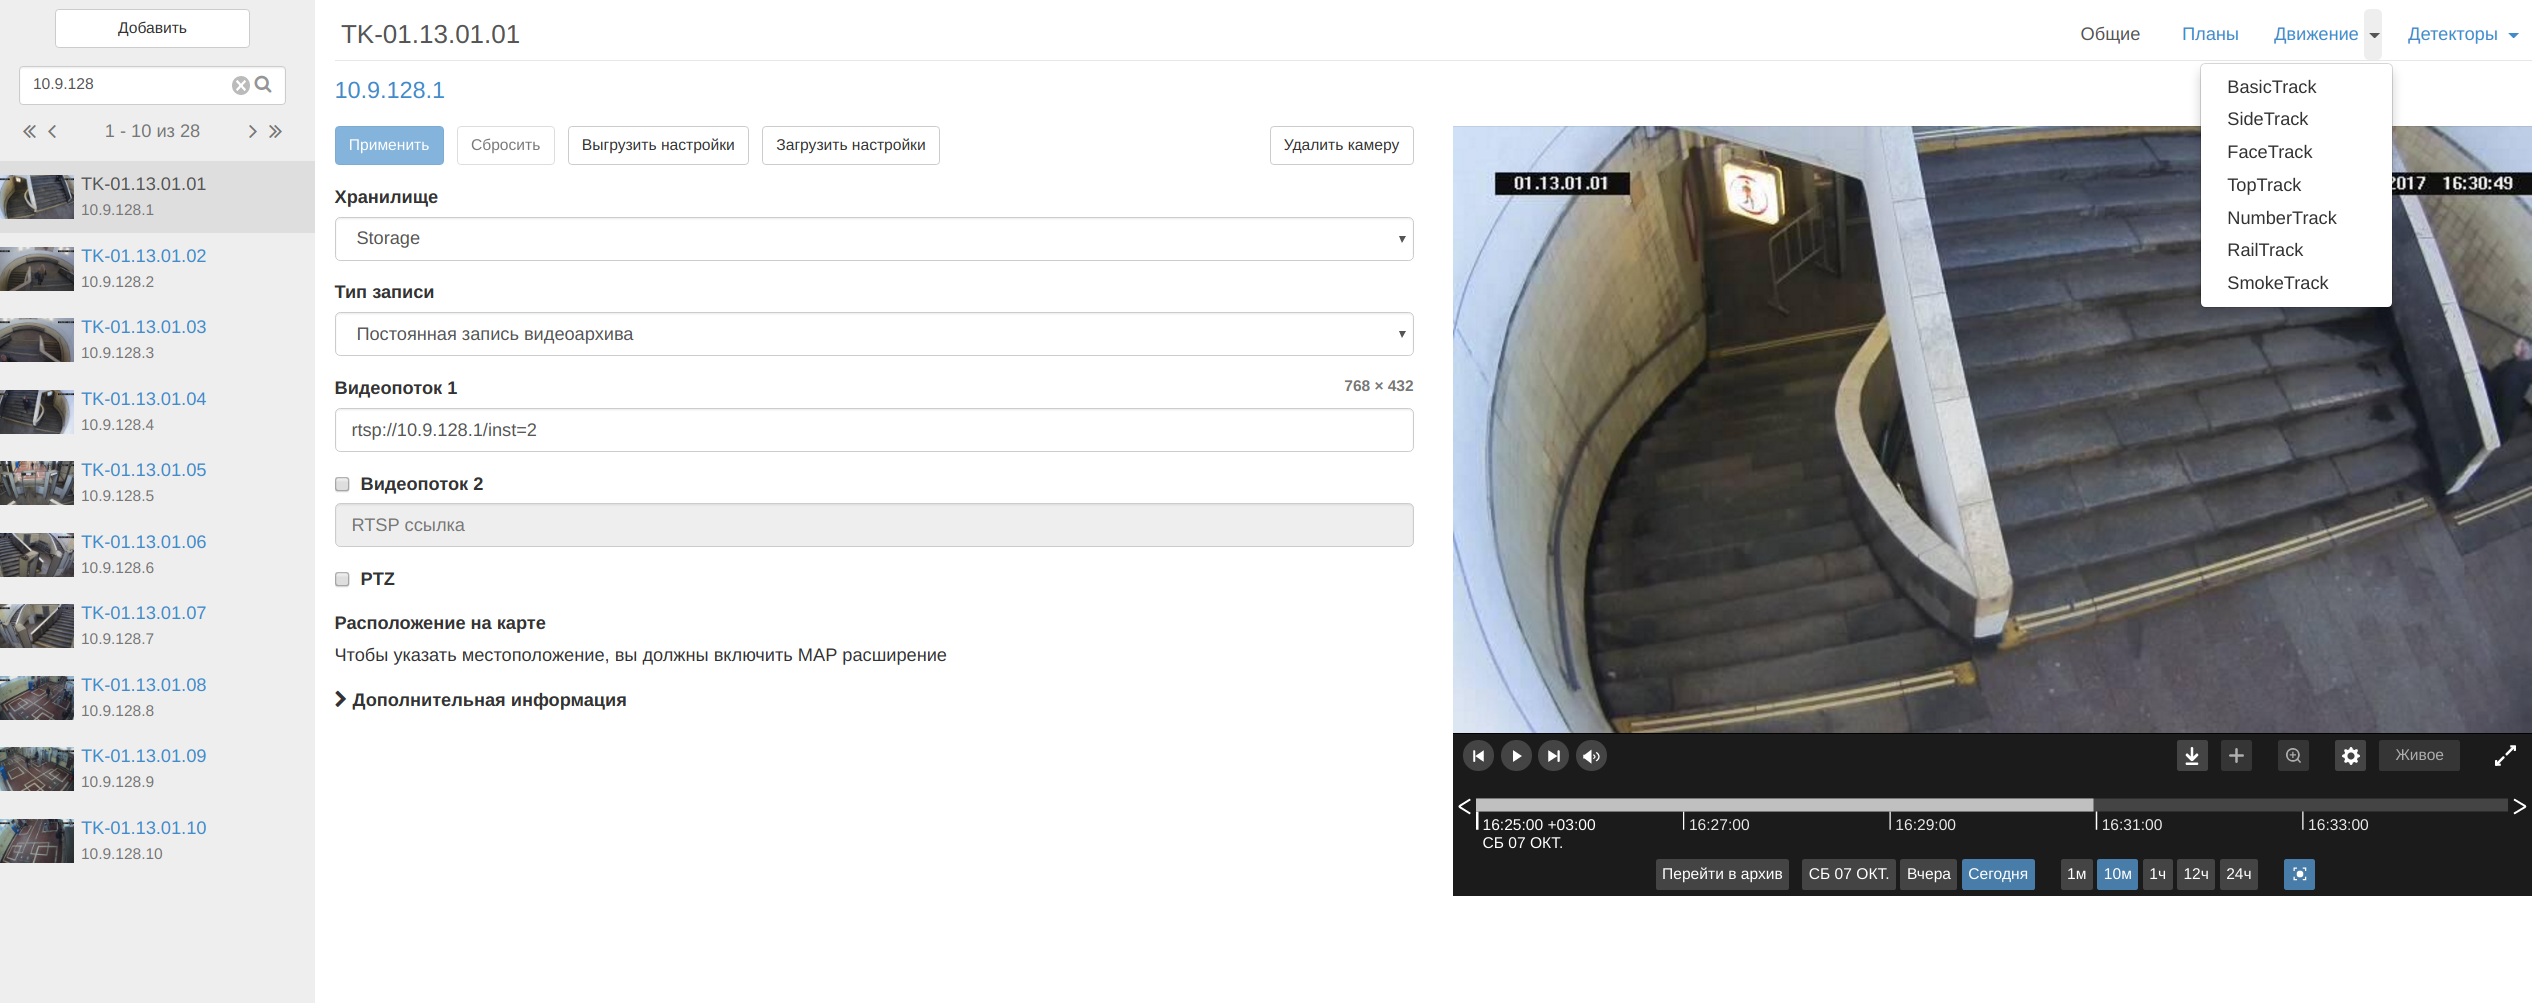
Task: Activate the zoom magnifier in player
Action: pos(2293,756)
